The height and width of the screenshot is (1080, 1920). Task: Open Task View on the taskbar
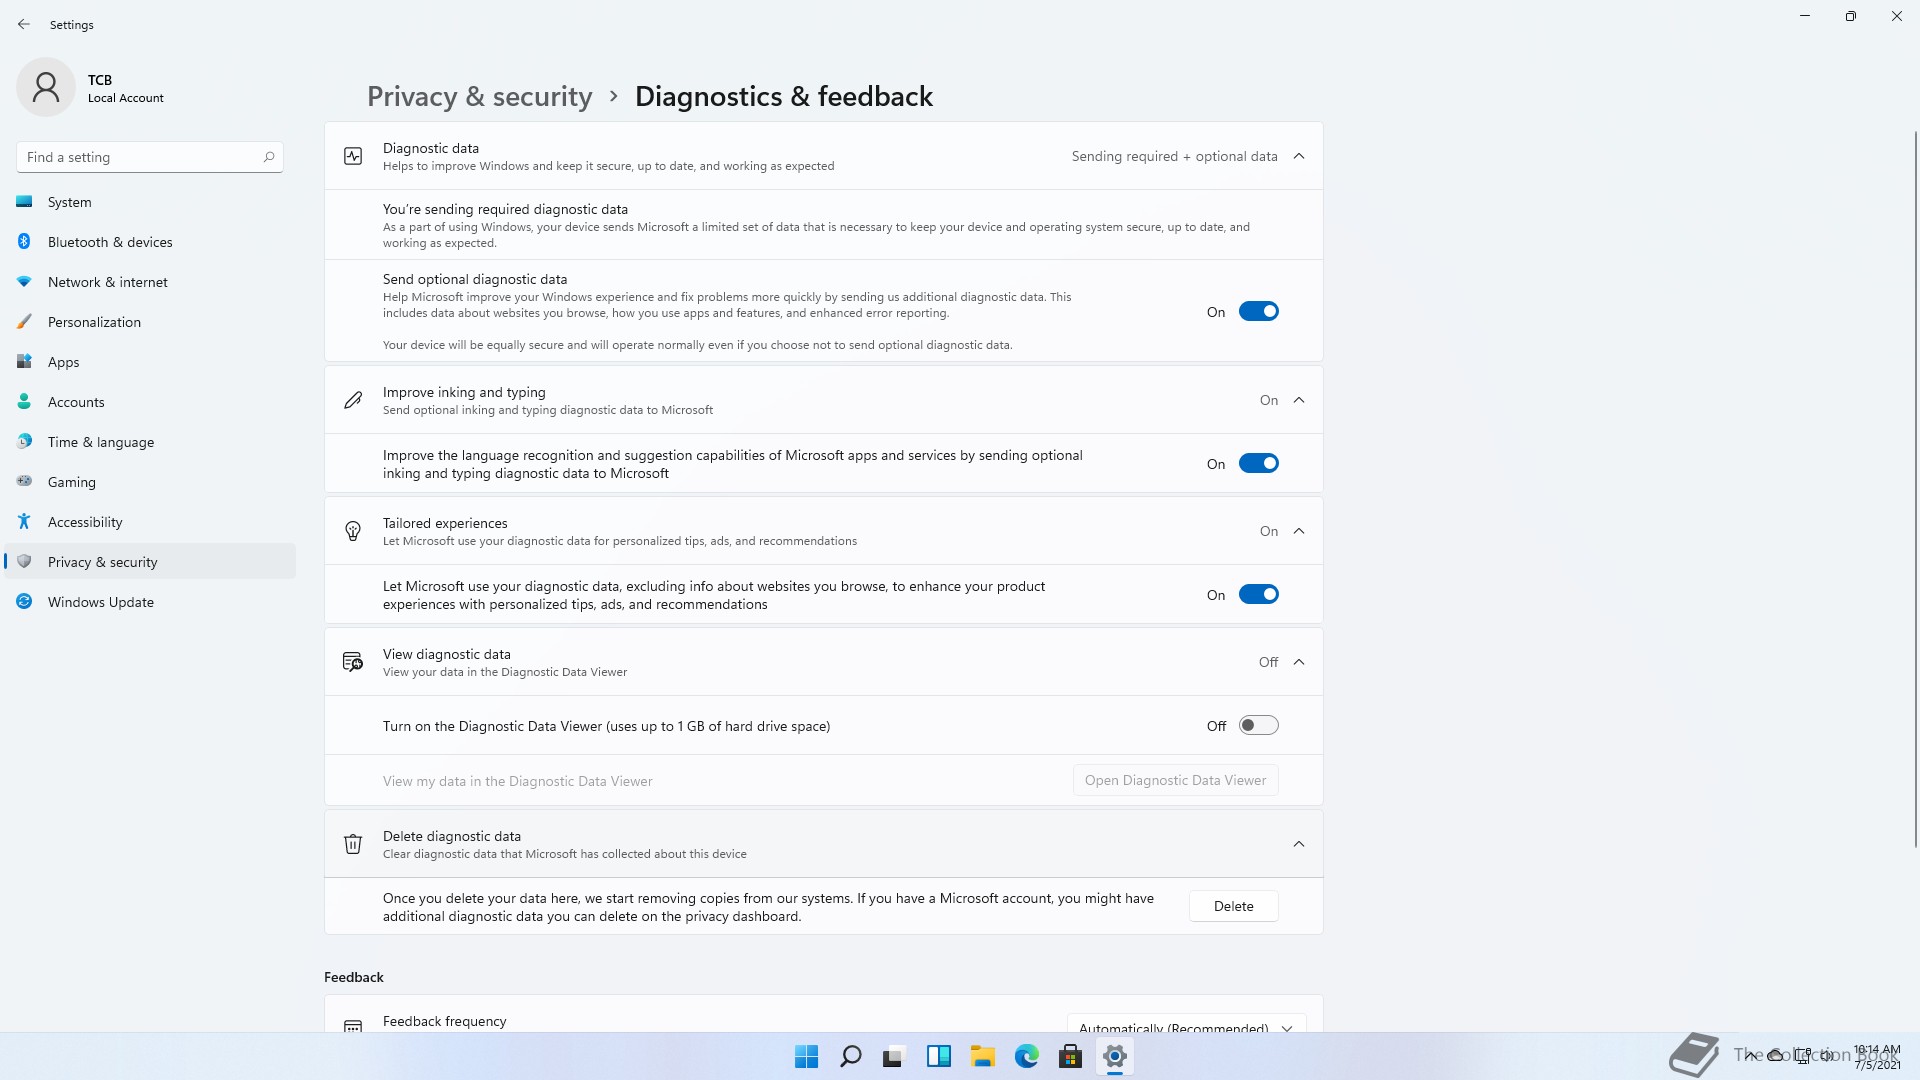click(x=894, y=1056)
